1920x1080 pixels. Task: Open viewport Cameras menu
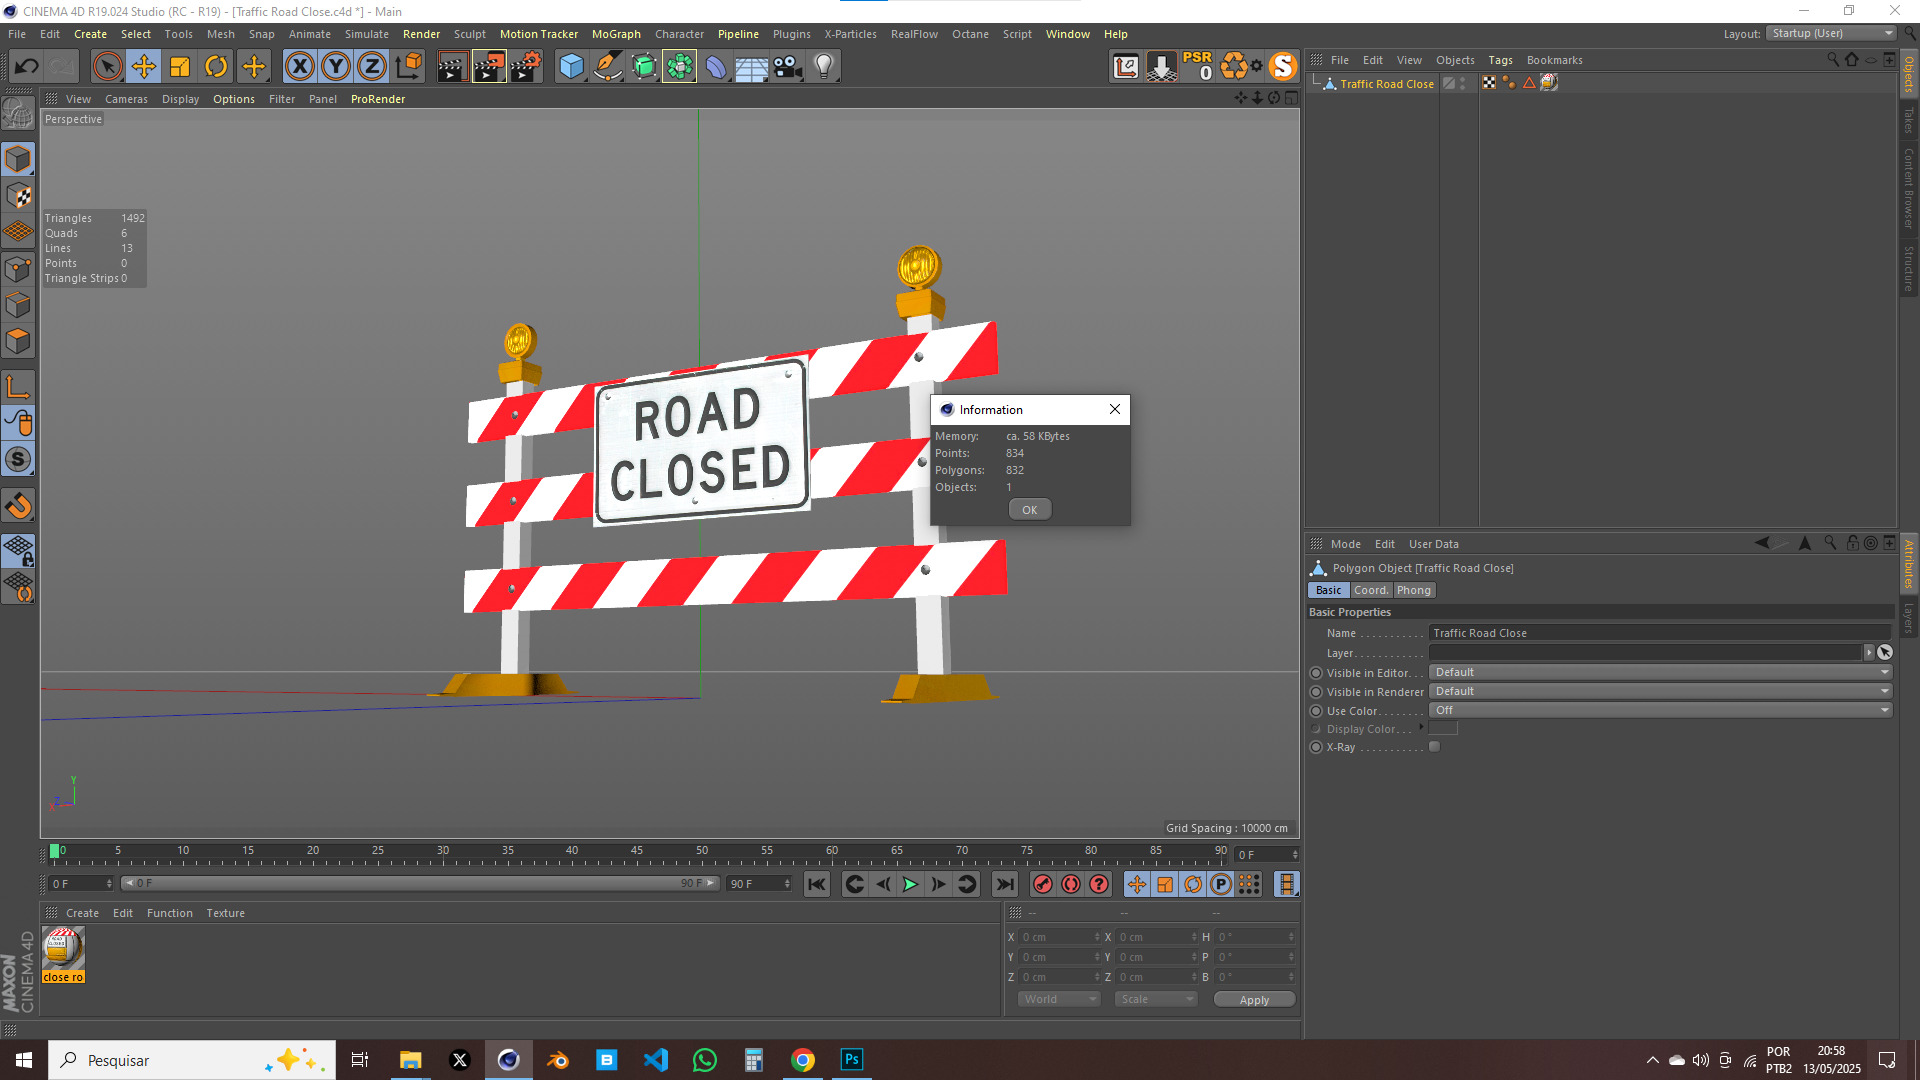[126, 99]
